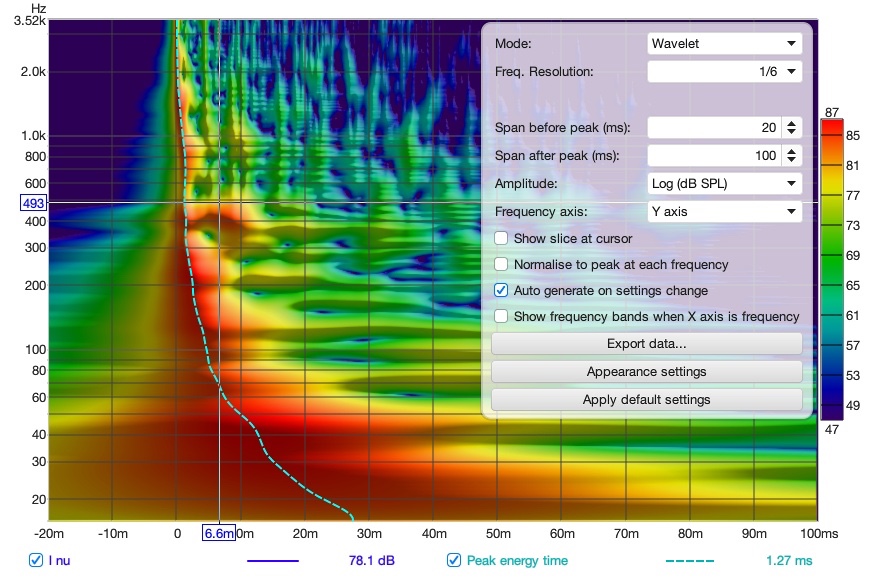Click the Peak energy time legend label
The width and height of the screenshot is (884, 579).
tap(517, 561)
